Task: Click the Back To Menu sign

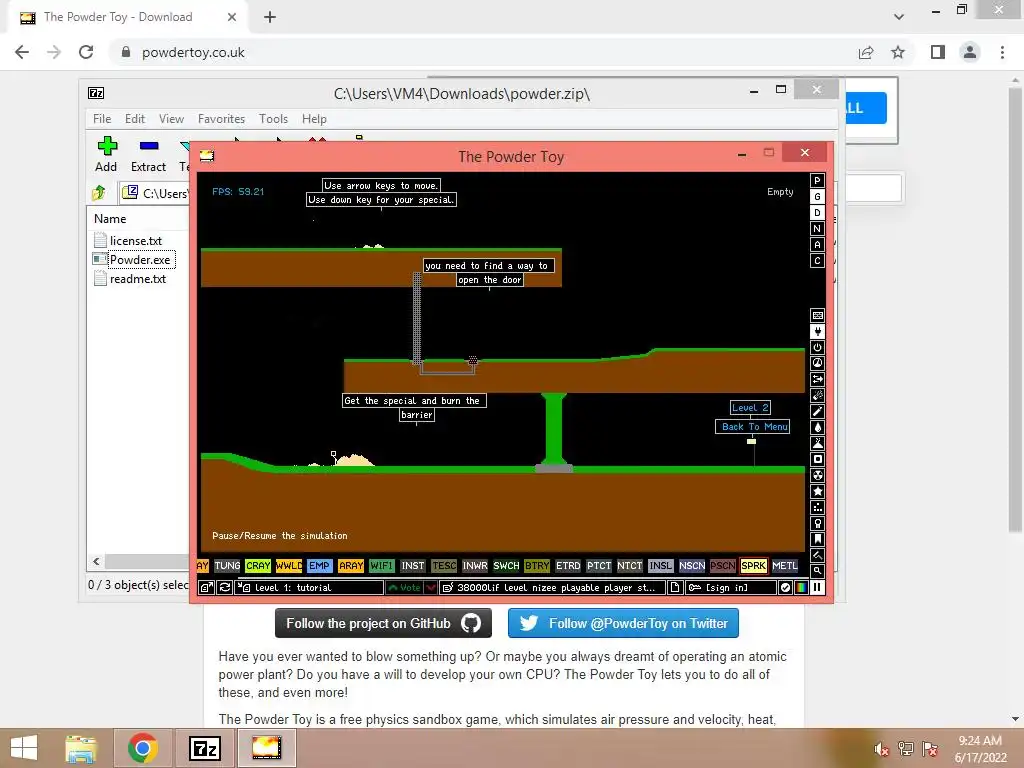Action: (x=754, y=426)
